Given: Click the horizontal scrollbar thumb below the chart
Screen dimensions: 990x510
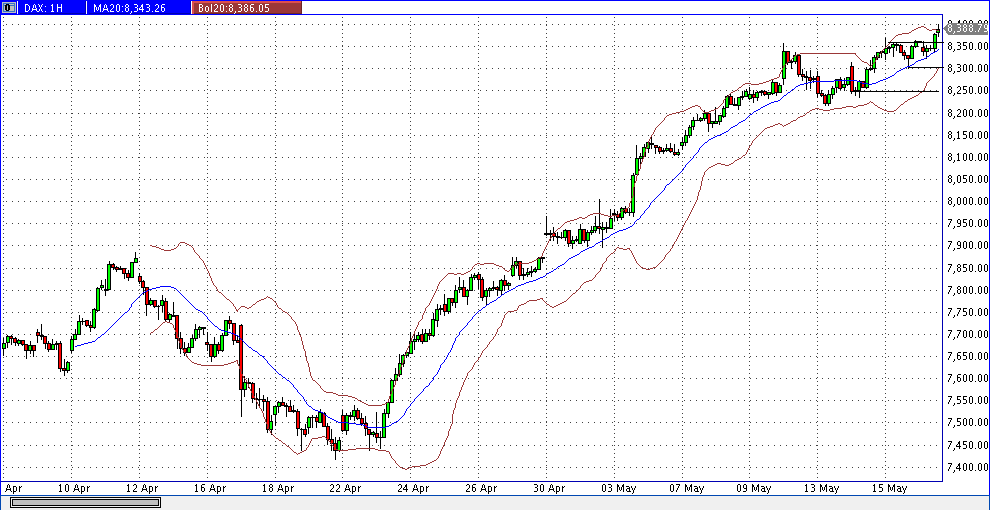Looking at the screenshot, I should point(85,502).
